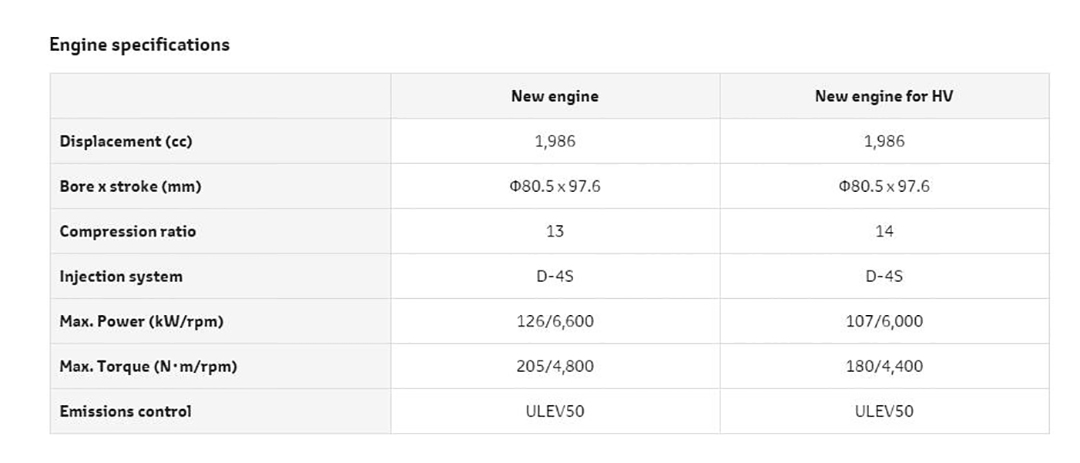Click the 205/4,800 max torque value
This screenshot has width=1080, height=463.
555,367
